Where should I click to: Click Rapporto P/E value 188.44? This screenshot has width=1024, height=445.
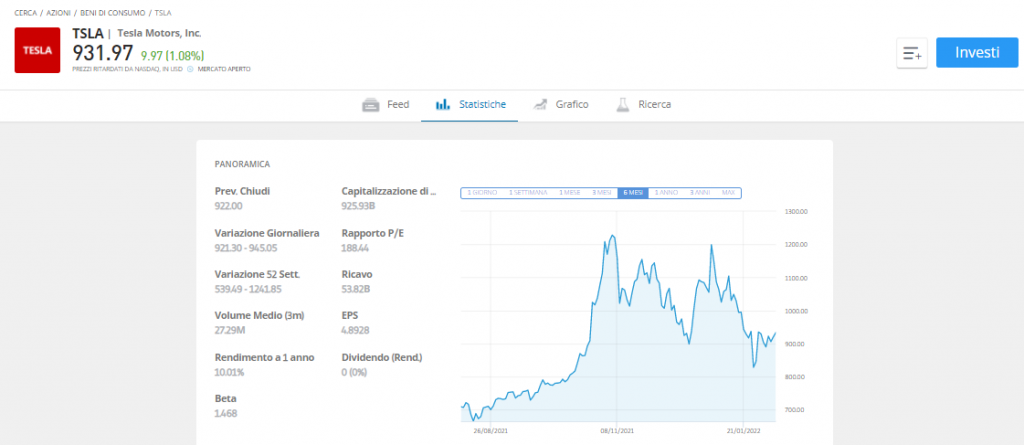(x=355, y=248)
